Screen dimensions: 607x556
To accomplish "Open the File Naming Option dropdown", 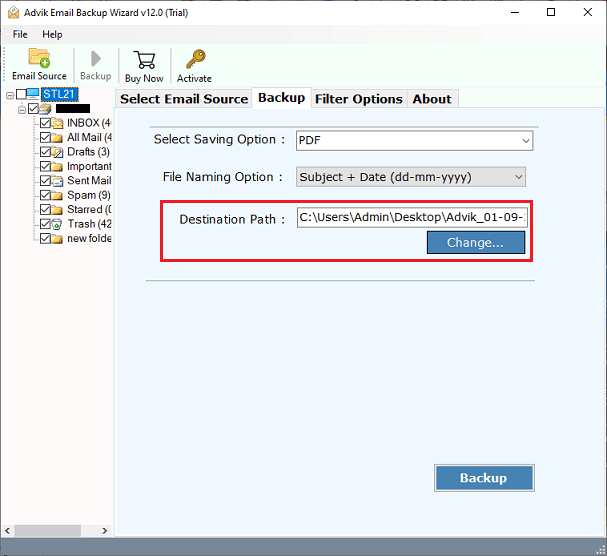I will [411, 177].
